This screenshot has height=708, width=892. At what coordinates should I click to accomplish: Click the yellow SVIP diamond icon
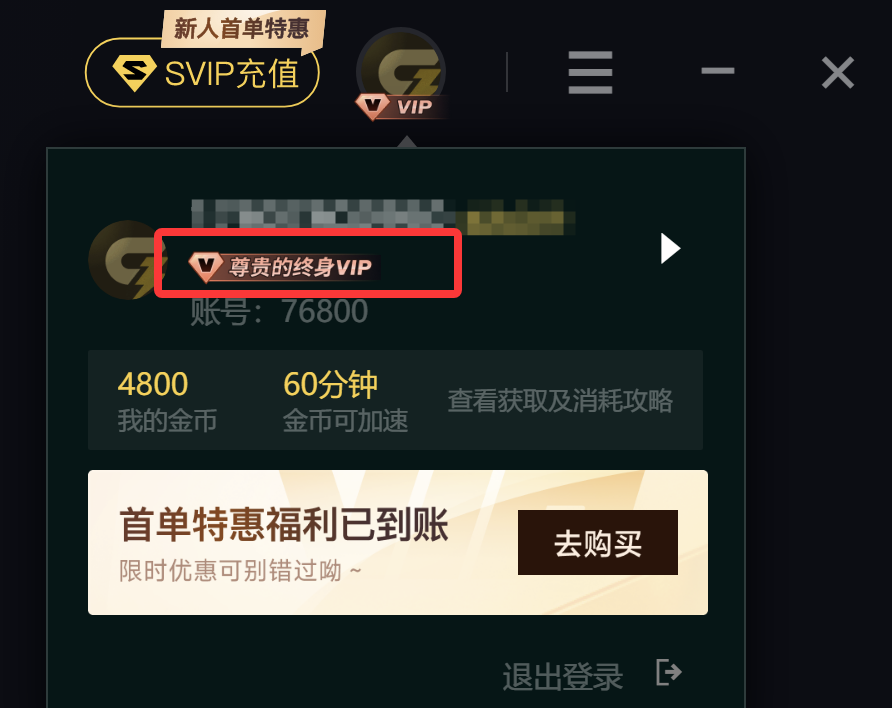click(x=134, y=73)
